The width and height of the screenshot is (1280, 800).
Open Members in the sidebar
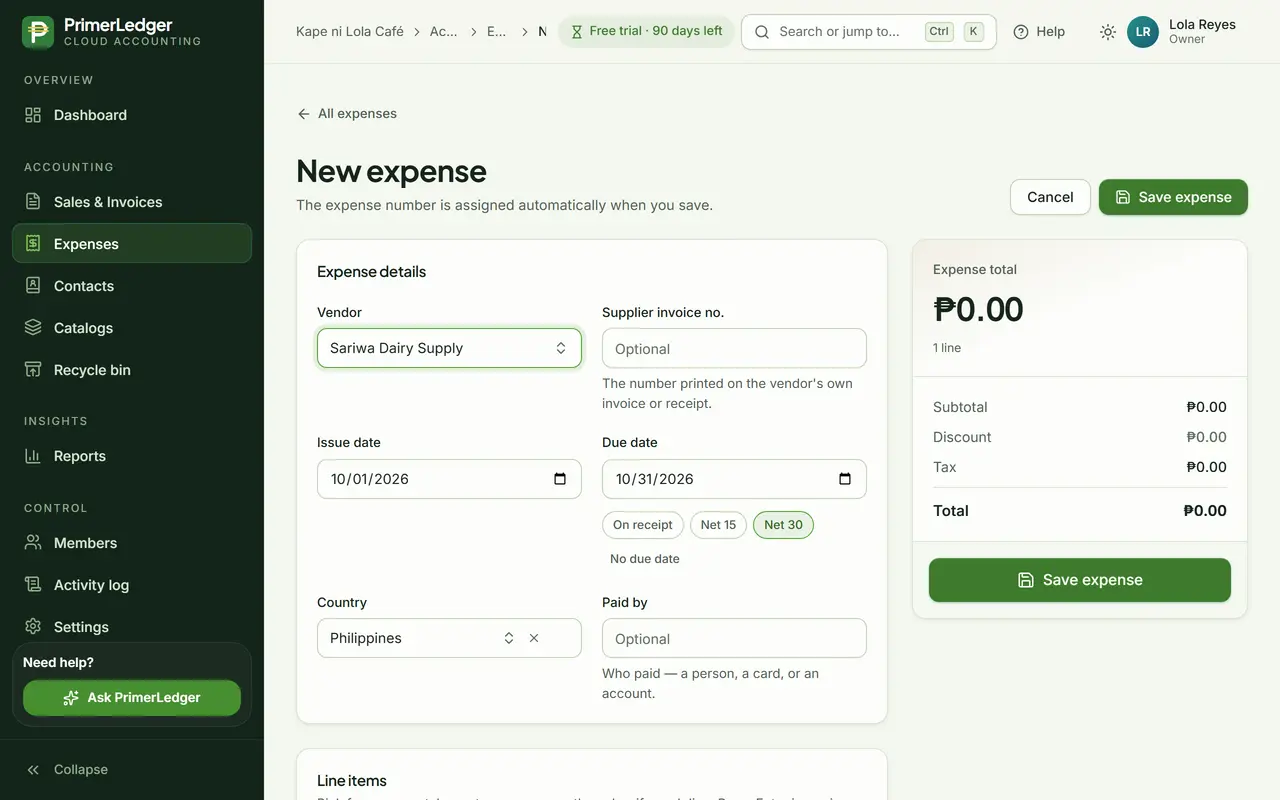(x=132, y=543)
